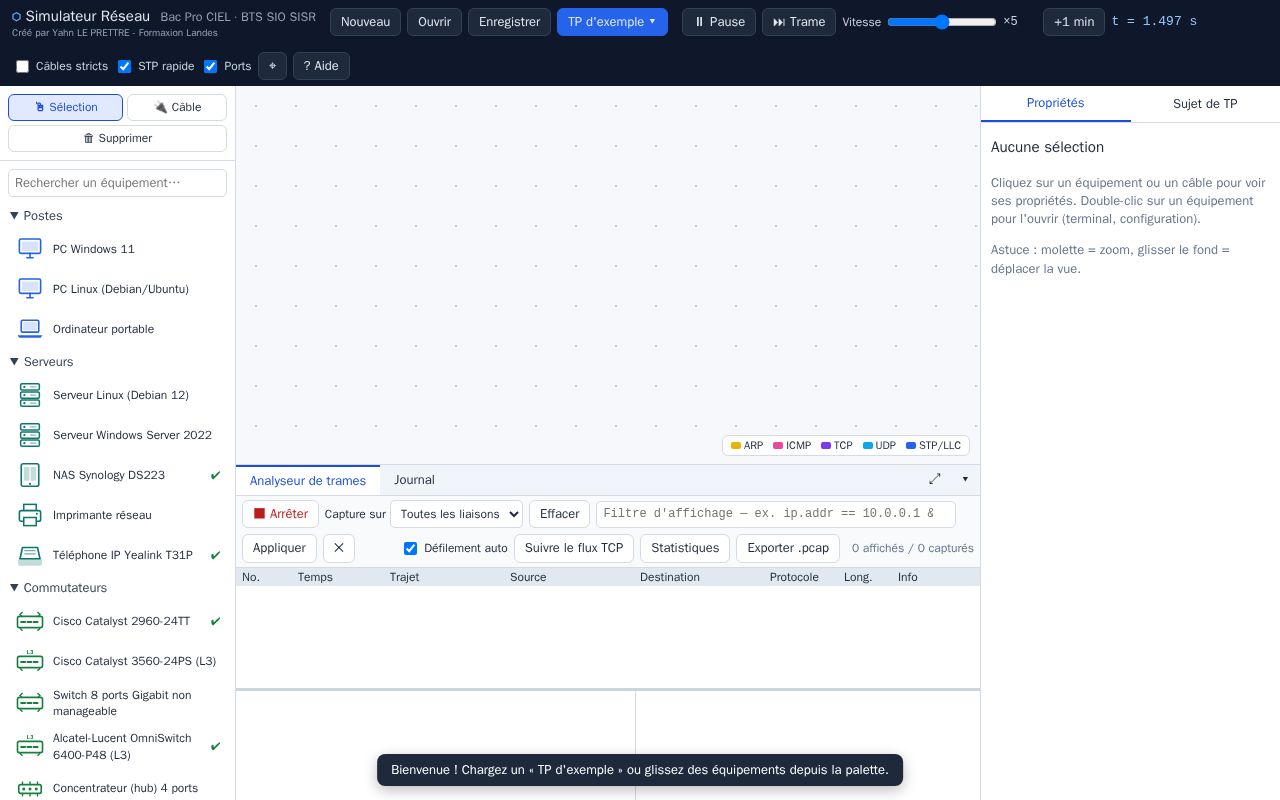Select the Téléphone IP Yealink T31P icon
The image size is (1280, 800).
30,555
